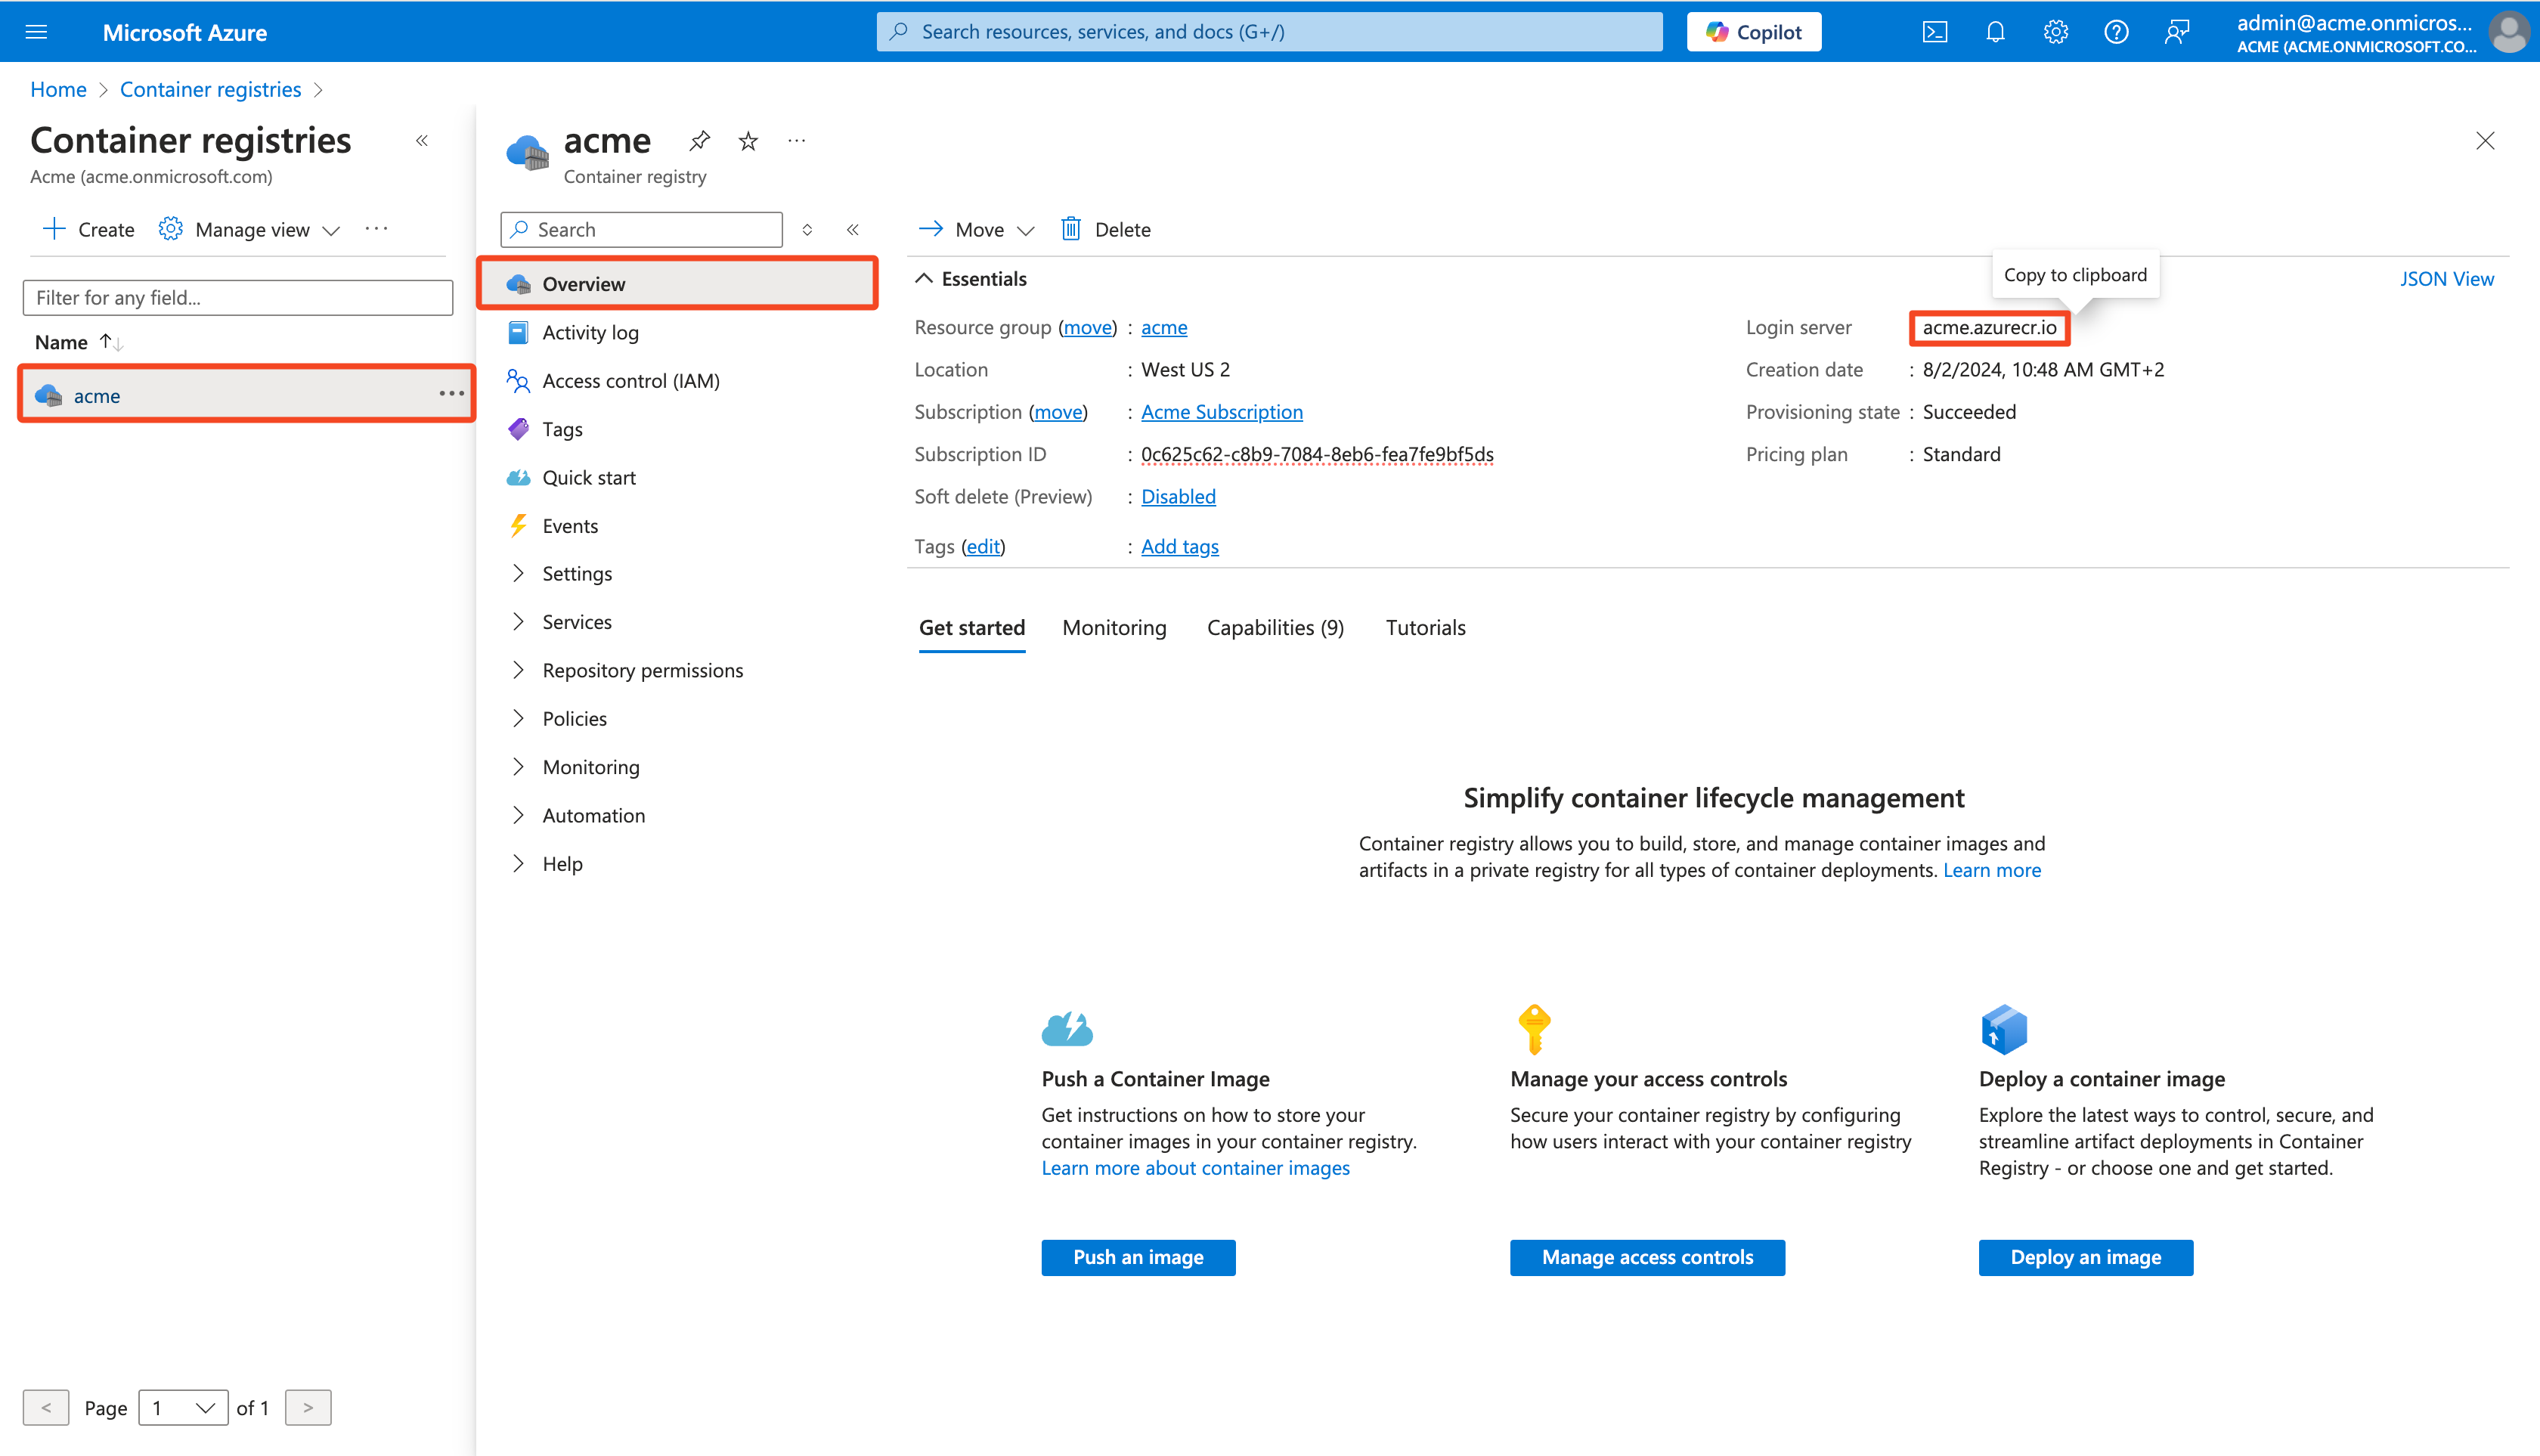Click Container registries breadcrumb

coord(210,89)
